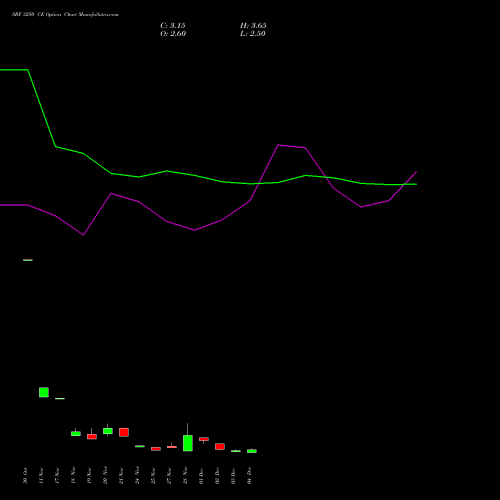Select the 17 Nov date label
The width and height of the screenshot is (500, 500).
click(57, 476)
